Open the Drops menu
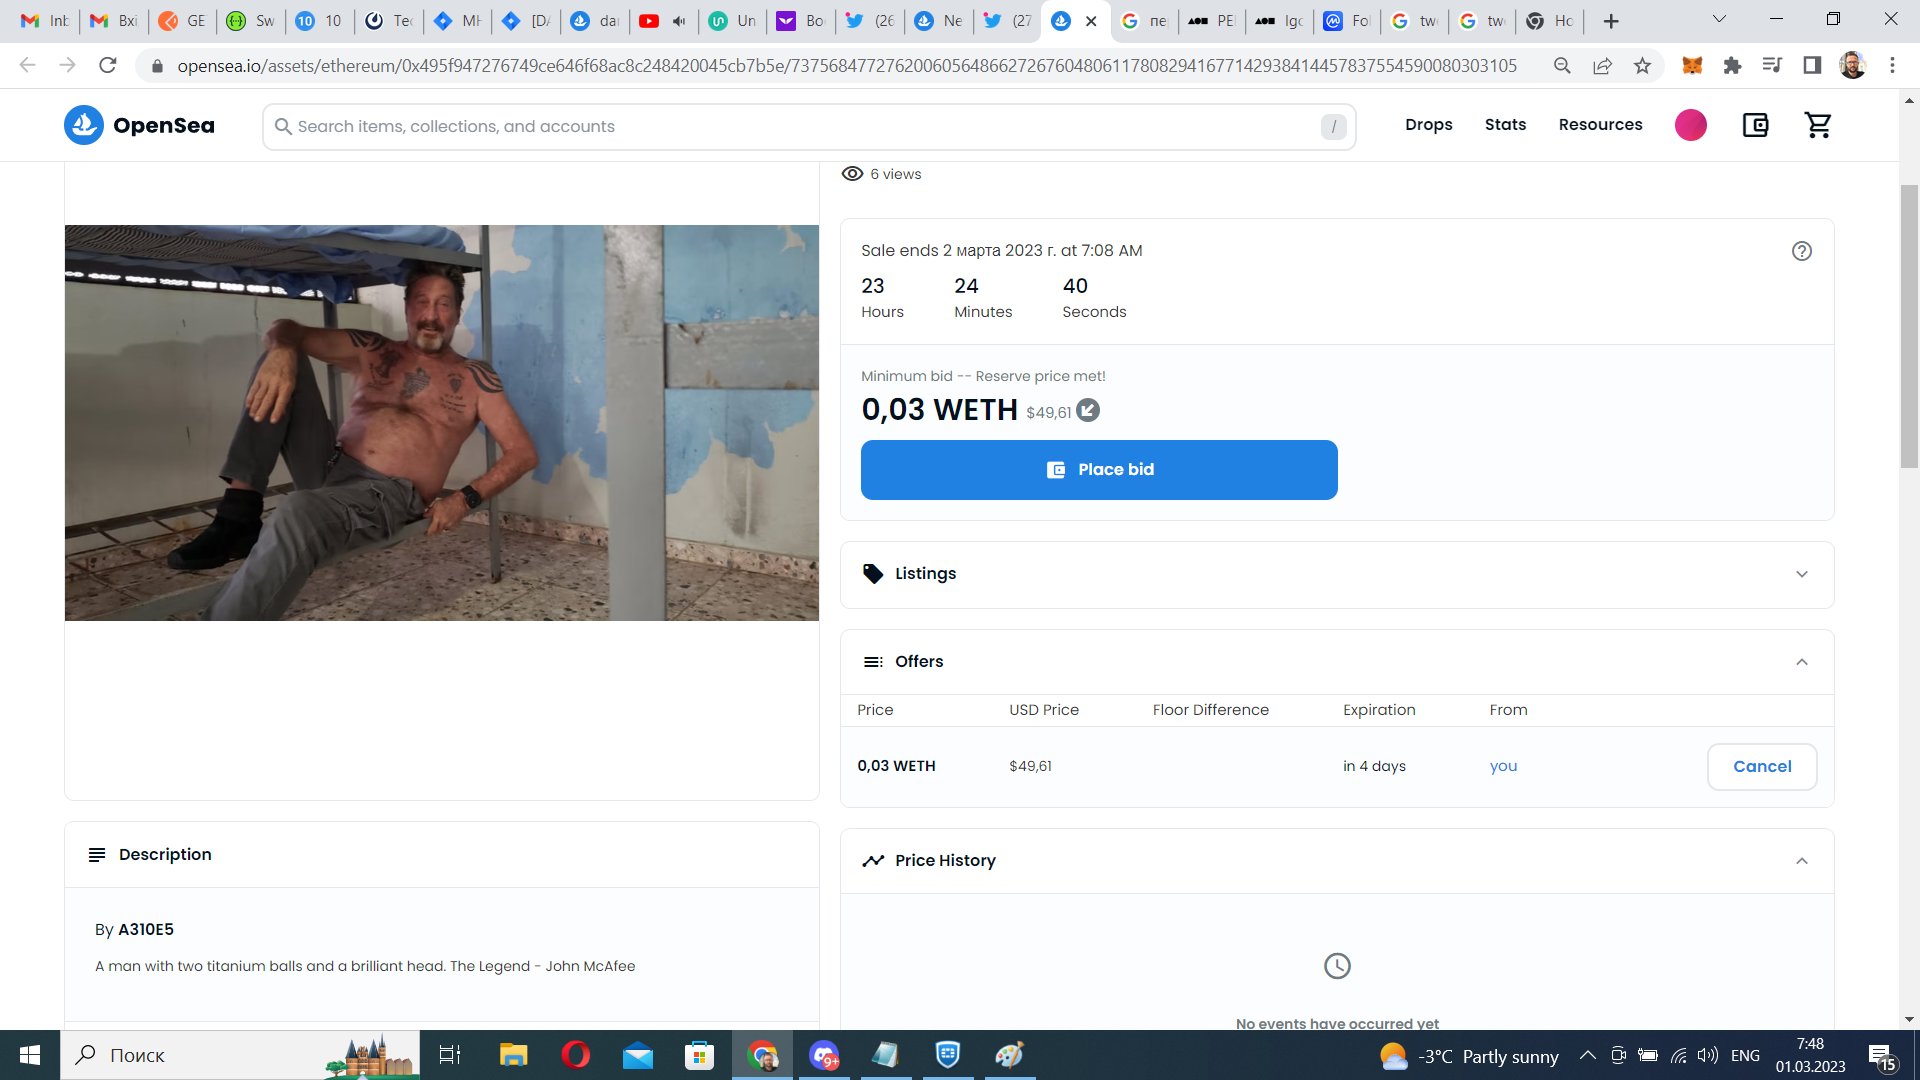 point(1428,125)
